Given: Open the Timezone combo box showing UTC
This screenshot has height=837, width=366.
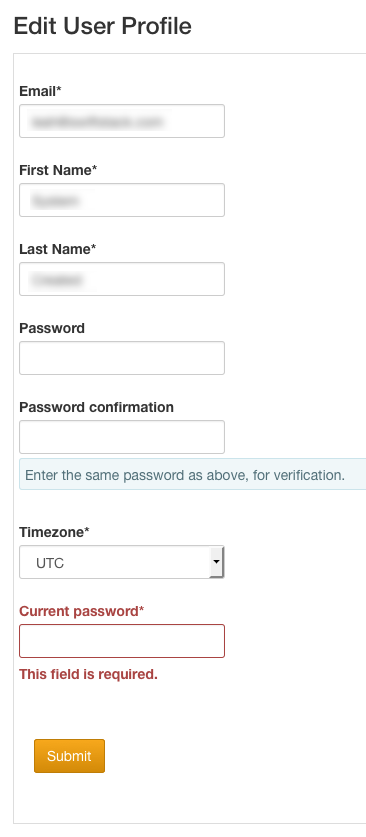Looking at the screenshot, I should 122,562.
